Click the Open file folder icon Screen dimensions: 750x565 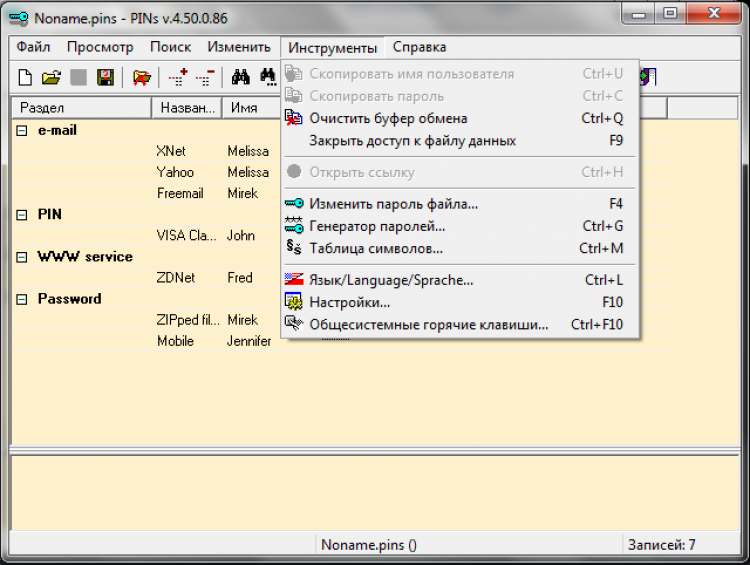point(51,77)
